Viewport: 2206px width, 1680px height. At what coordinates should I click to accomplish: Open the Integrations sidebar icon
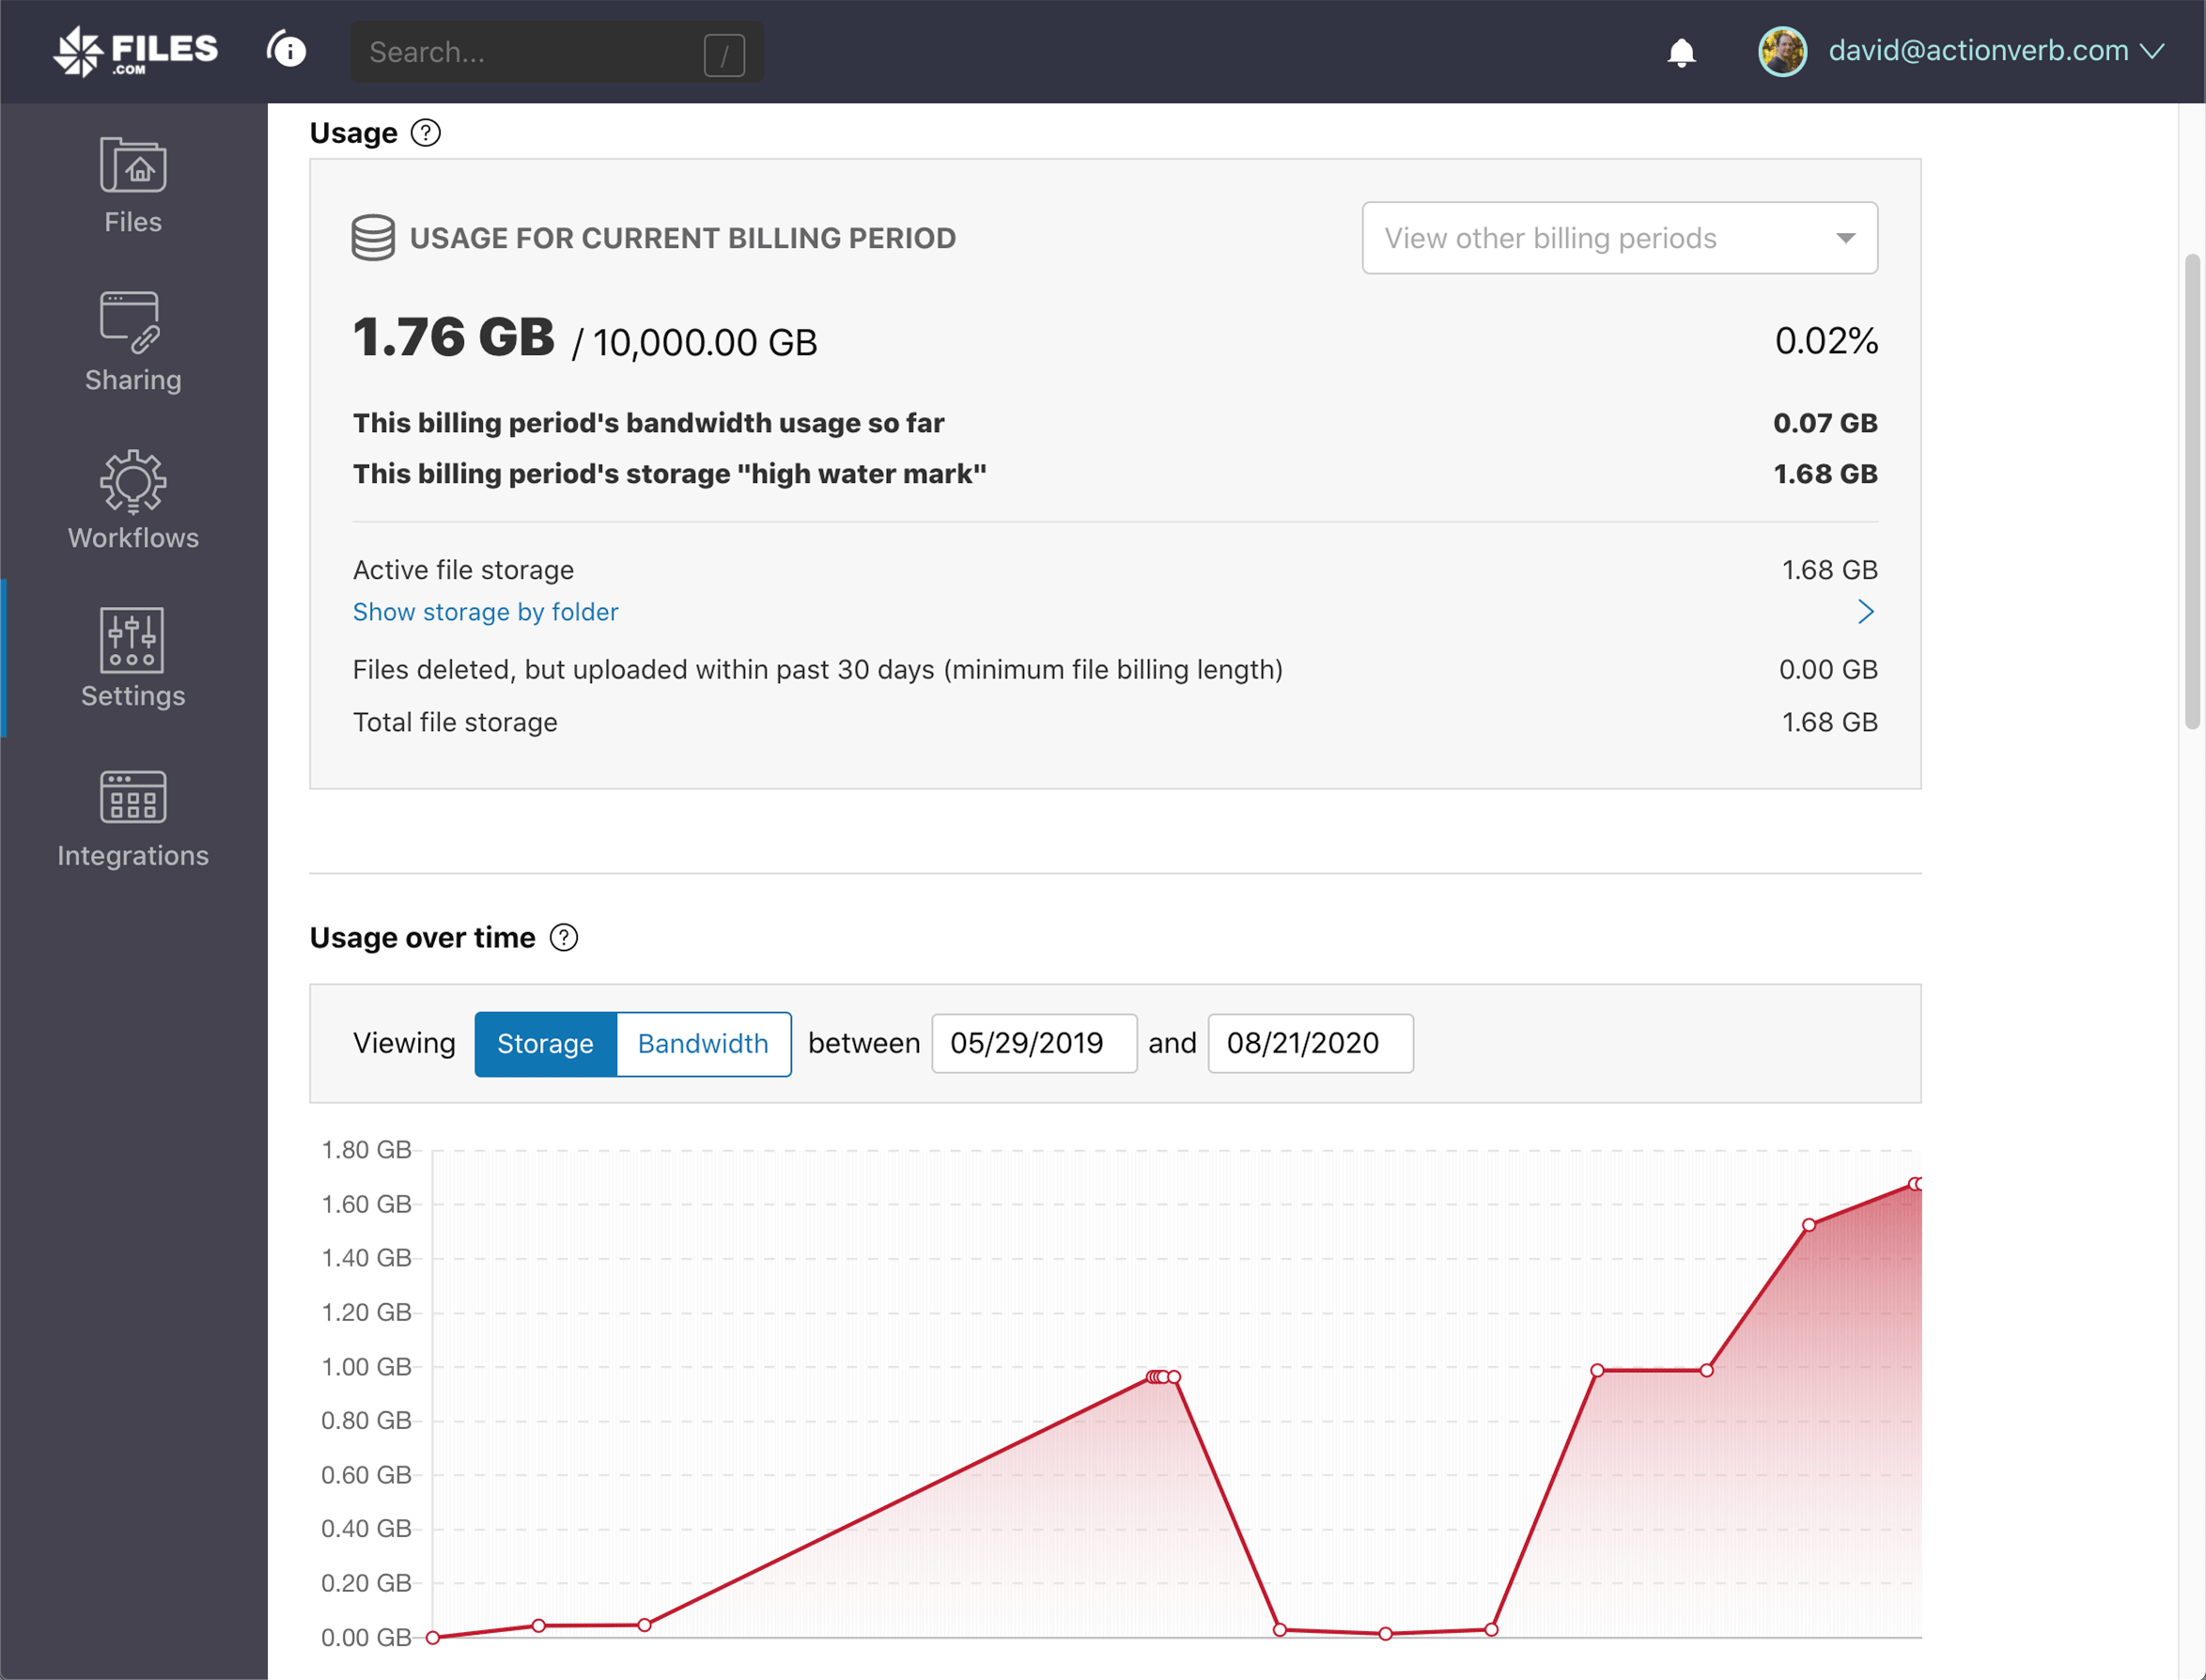click(133, 797)
